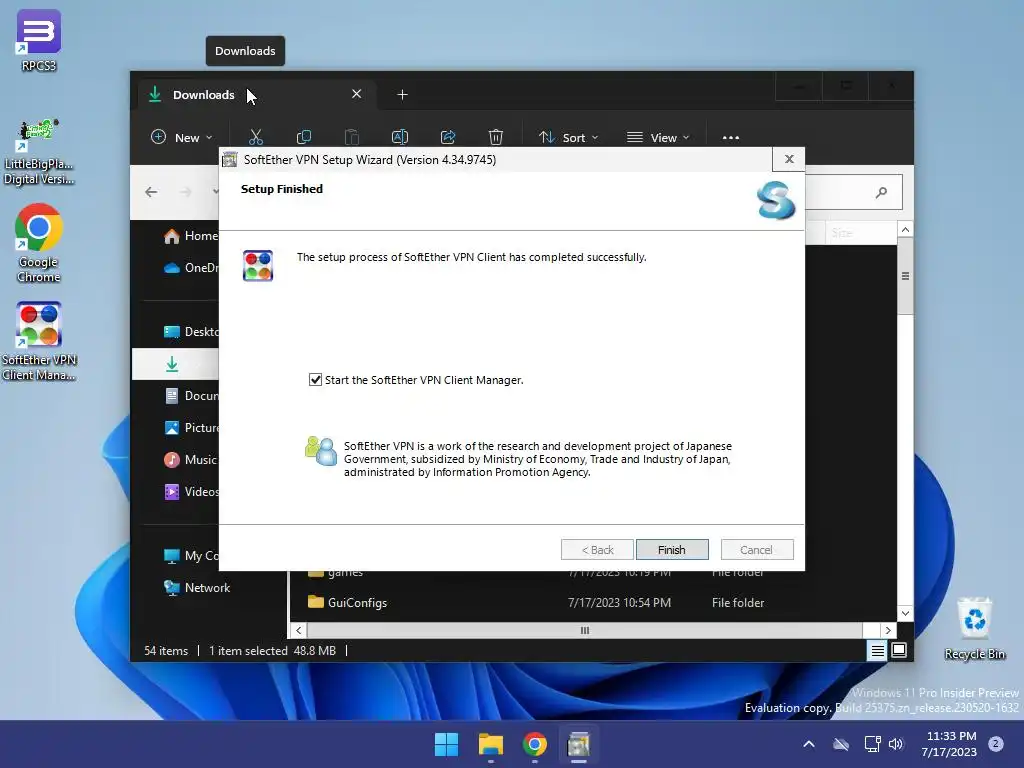
Task: Open Videos in the navigation pane
Action: click(x=191, y=492)
